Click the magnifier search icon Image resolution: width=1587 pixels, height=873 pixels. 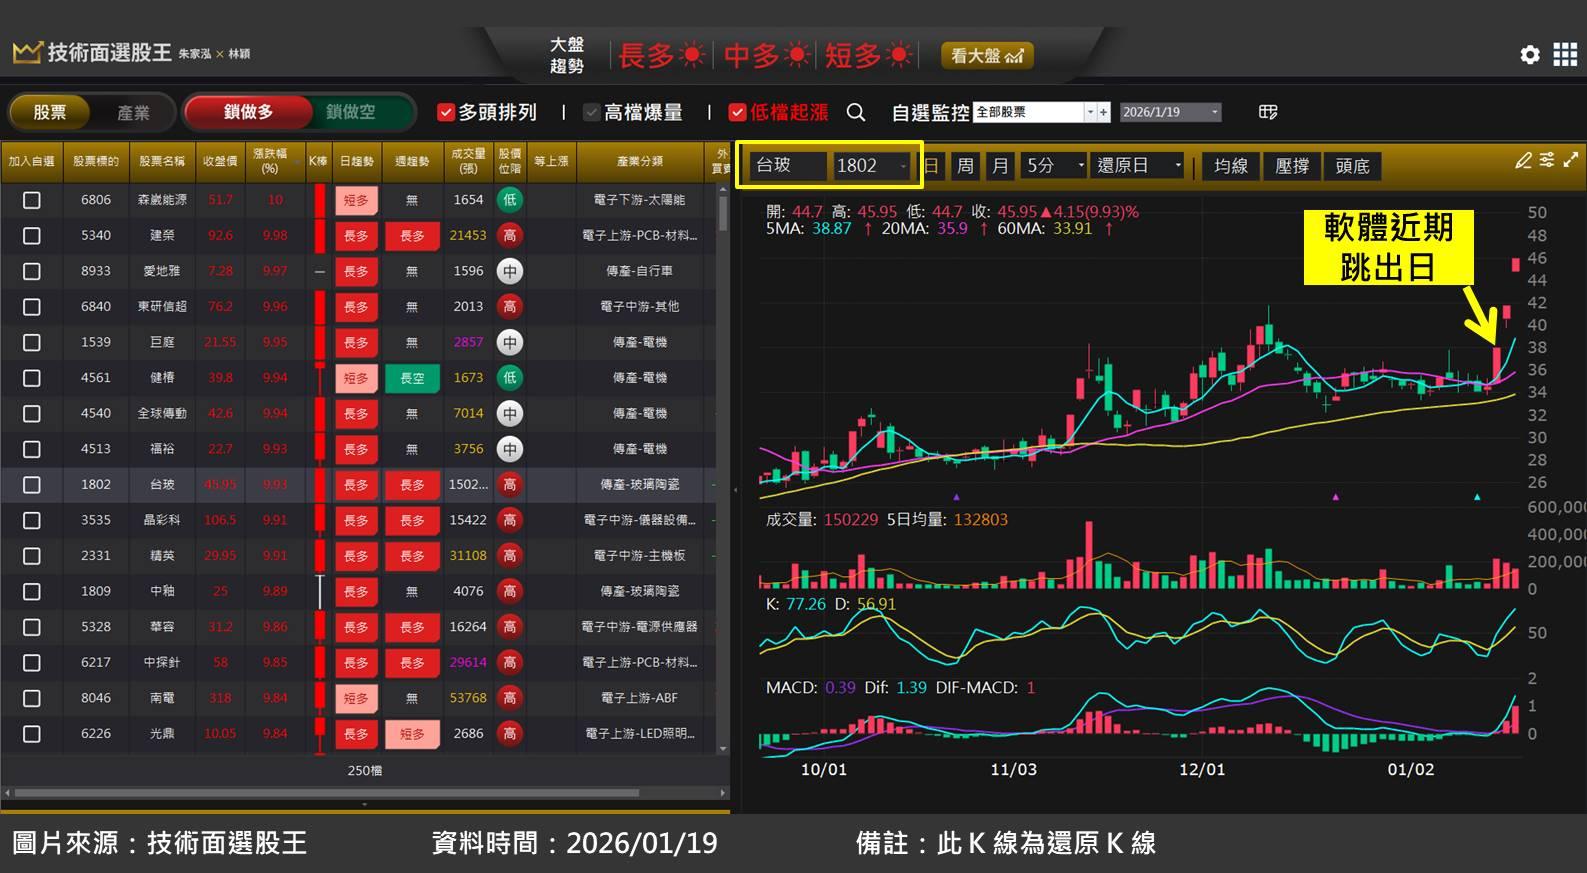pos(856,112)
